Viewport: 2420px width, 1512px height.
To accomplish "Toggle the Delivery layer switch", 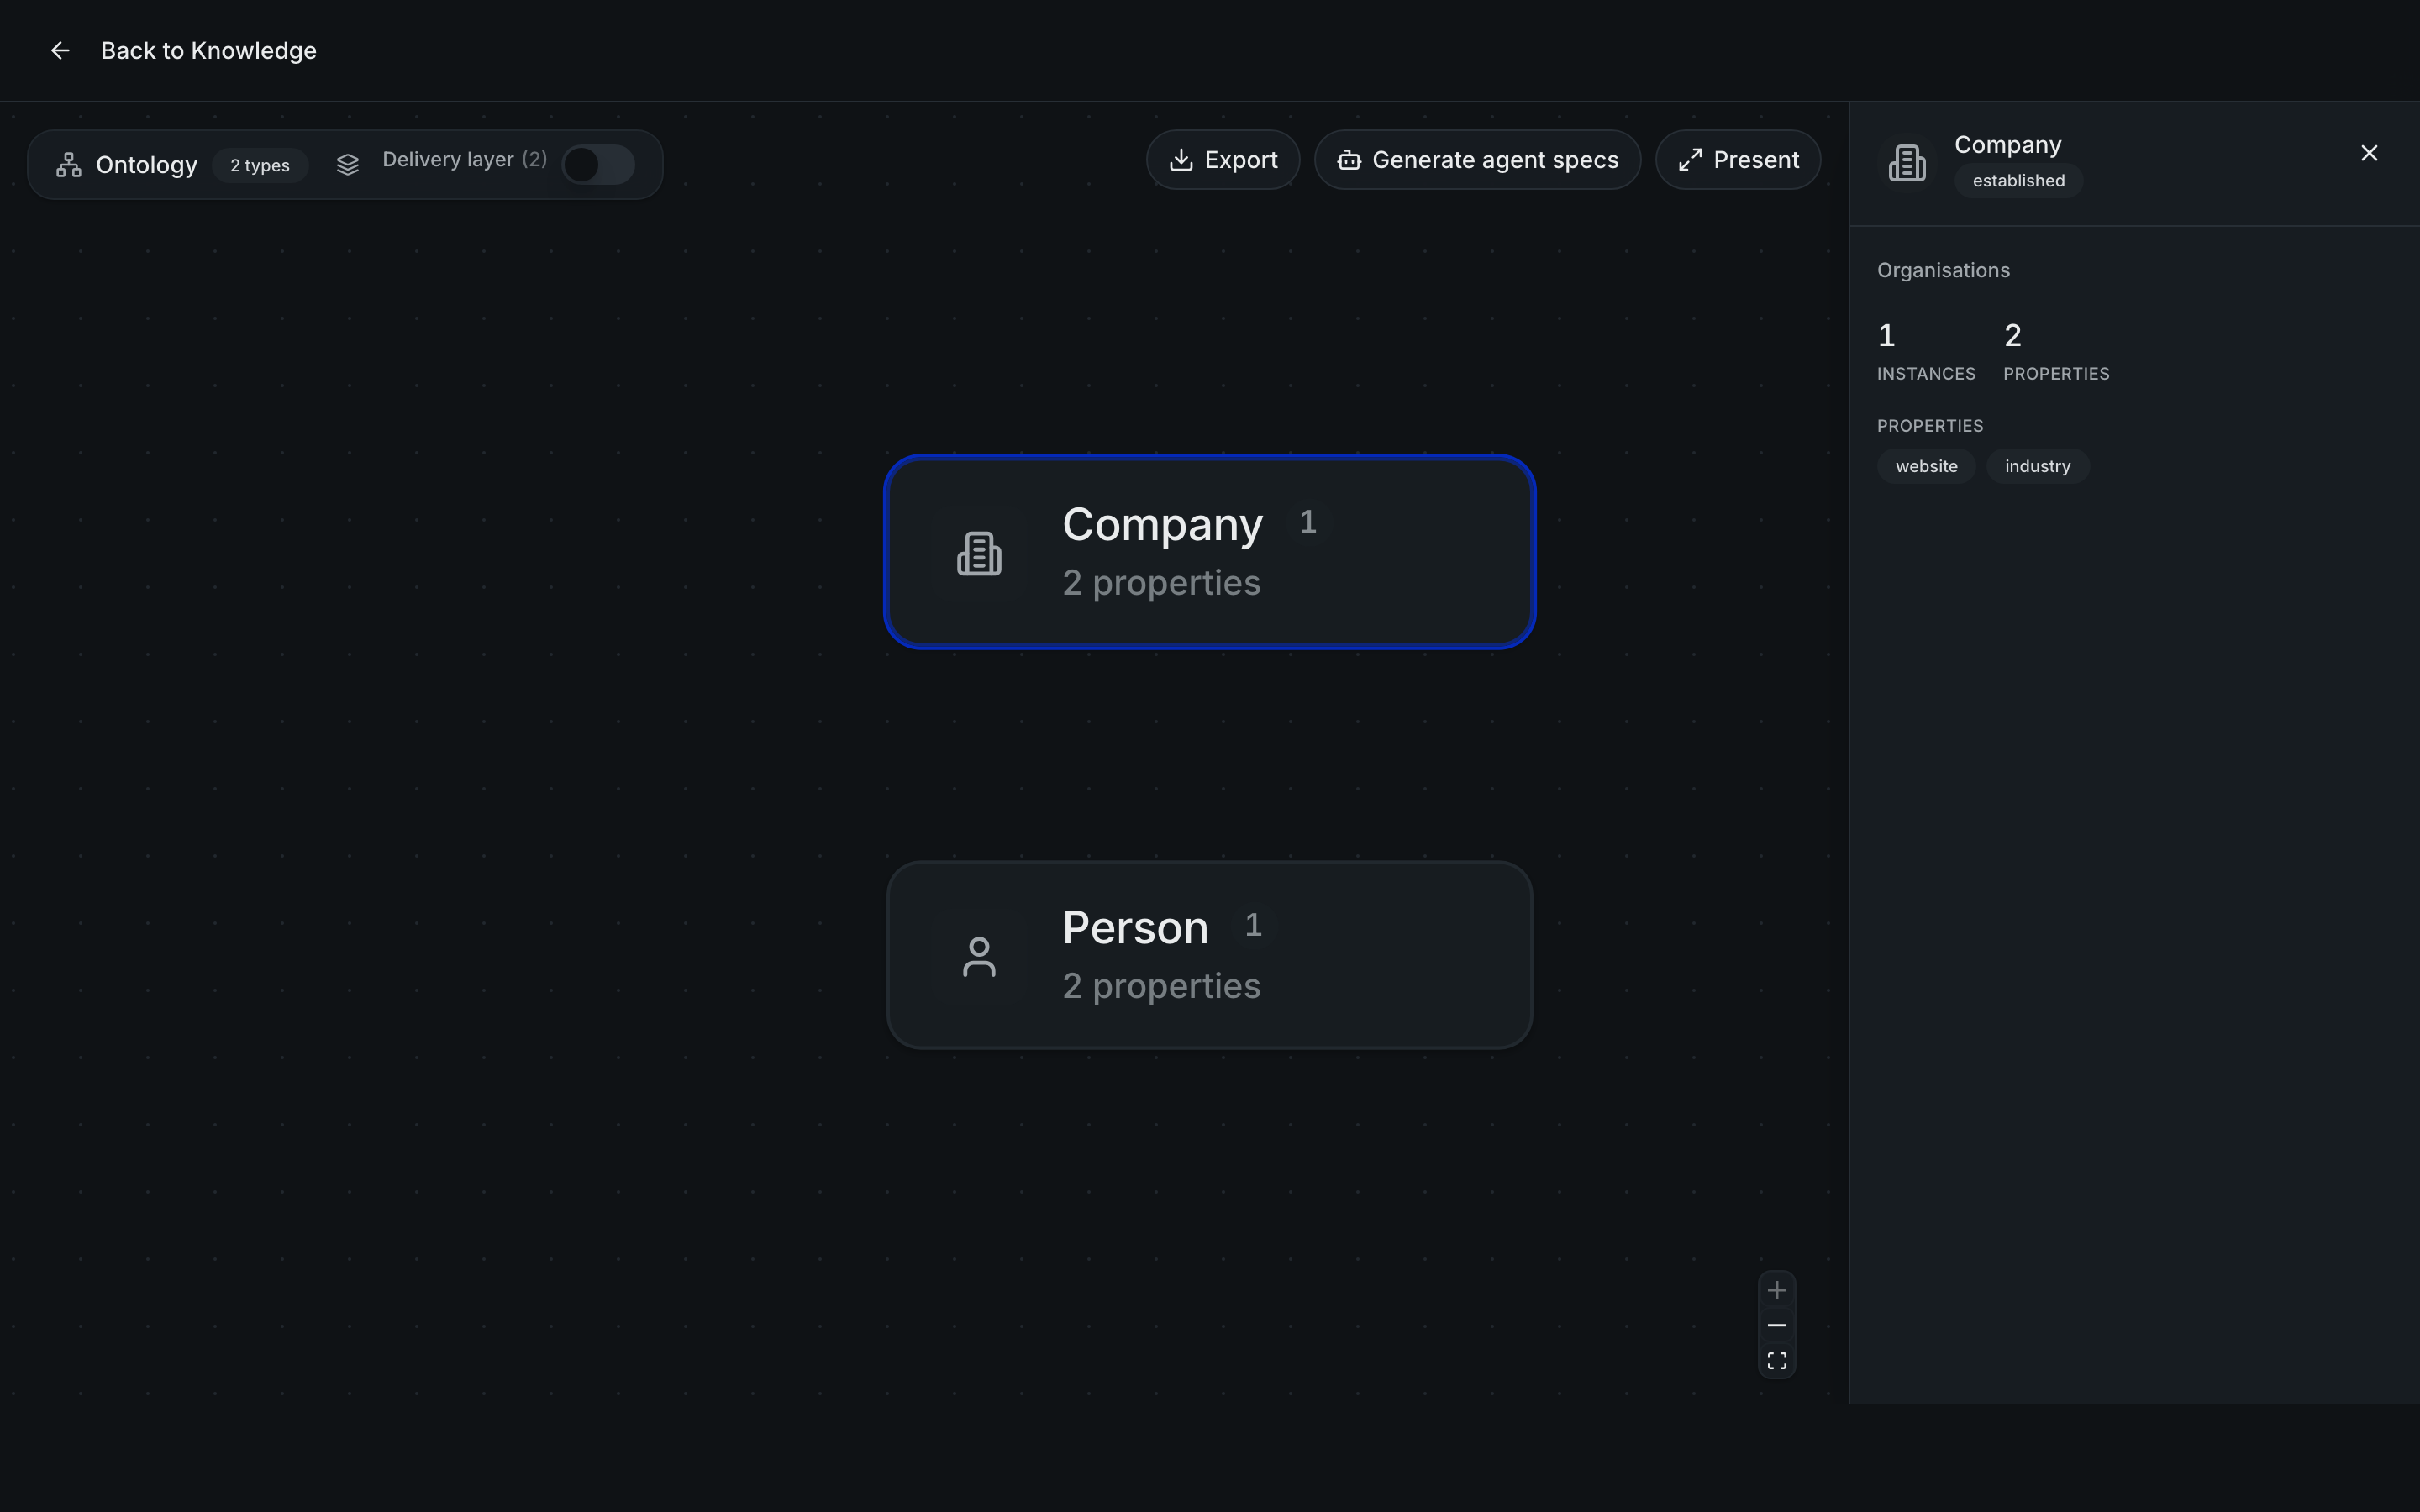I will (598, 164).
